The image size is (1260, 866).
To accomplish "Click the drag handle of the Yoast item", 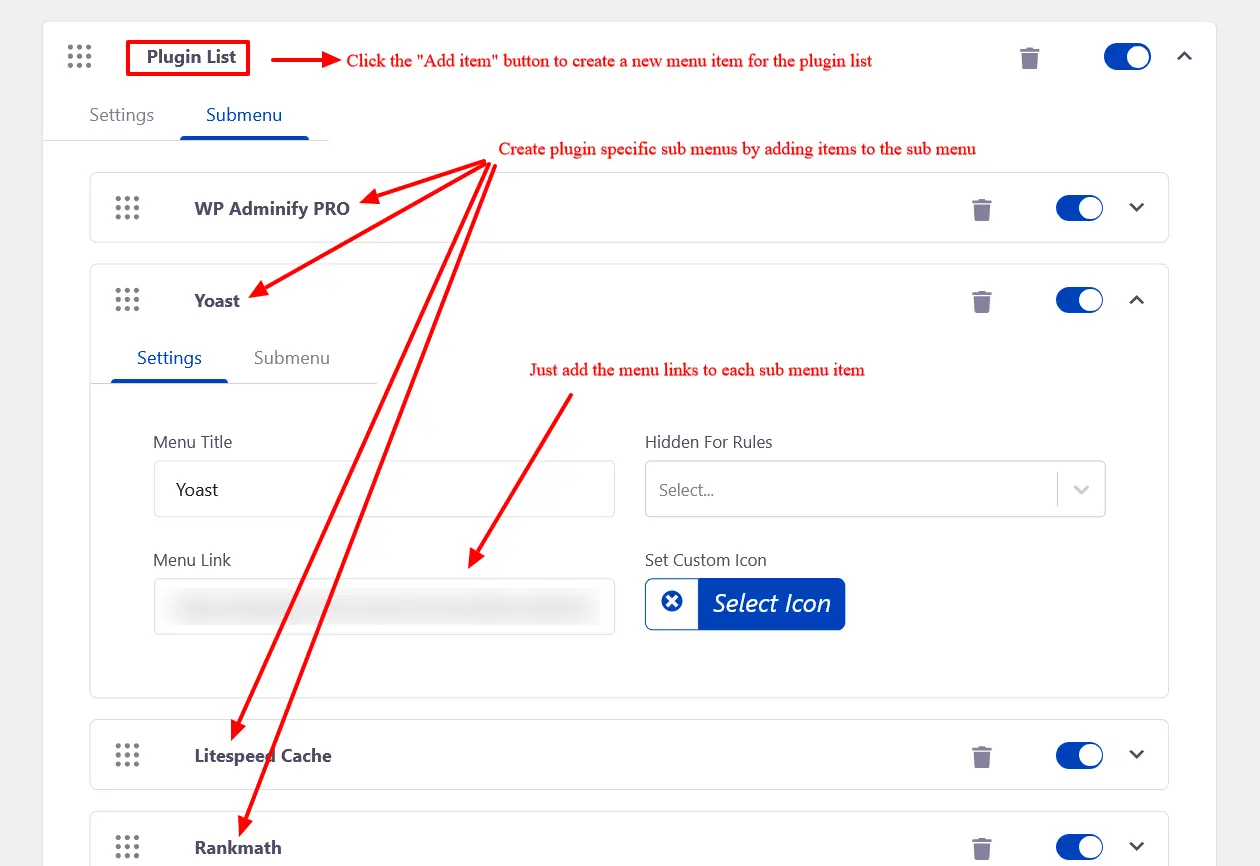I will click(127, 299).
